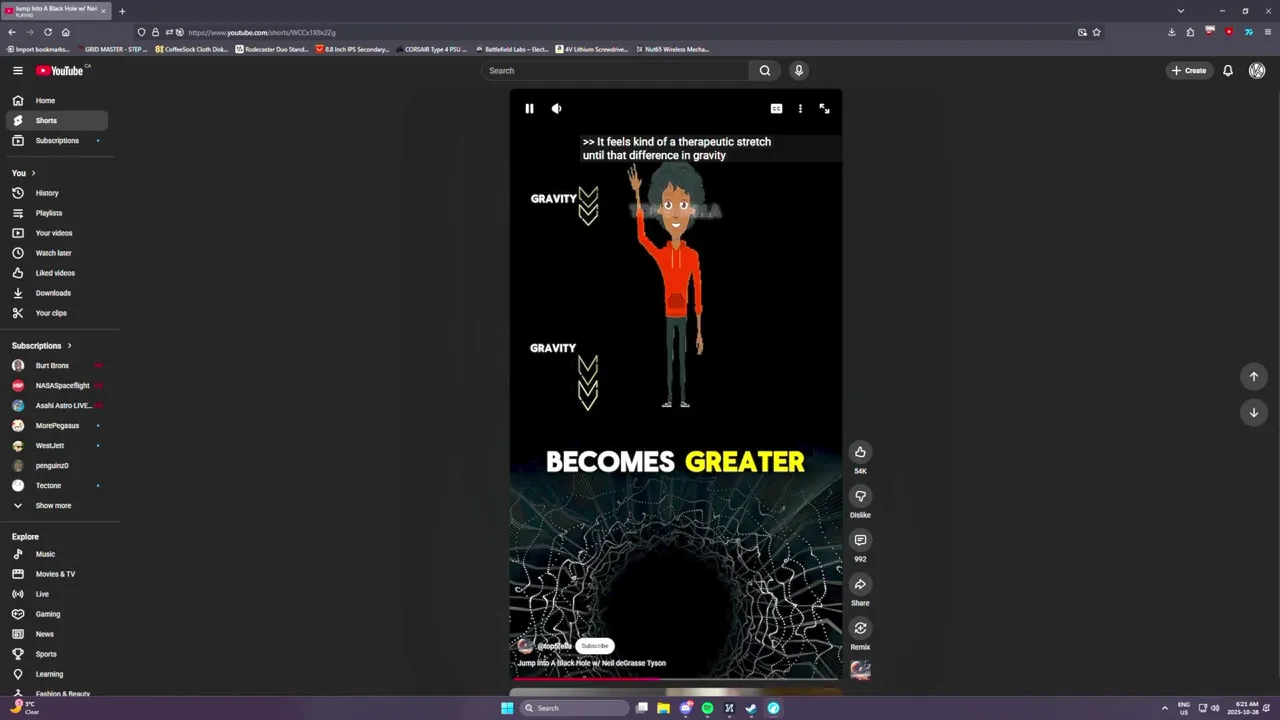This screenshot has height=720, width=1280.
Task: Open penguinz0 channel subscription
Action: tap(57, 465)
